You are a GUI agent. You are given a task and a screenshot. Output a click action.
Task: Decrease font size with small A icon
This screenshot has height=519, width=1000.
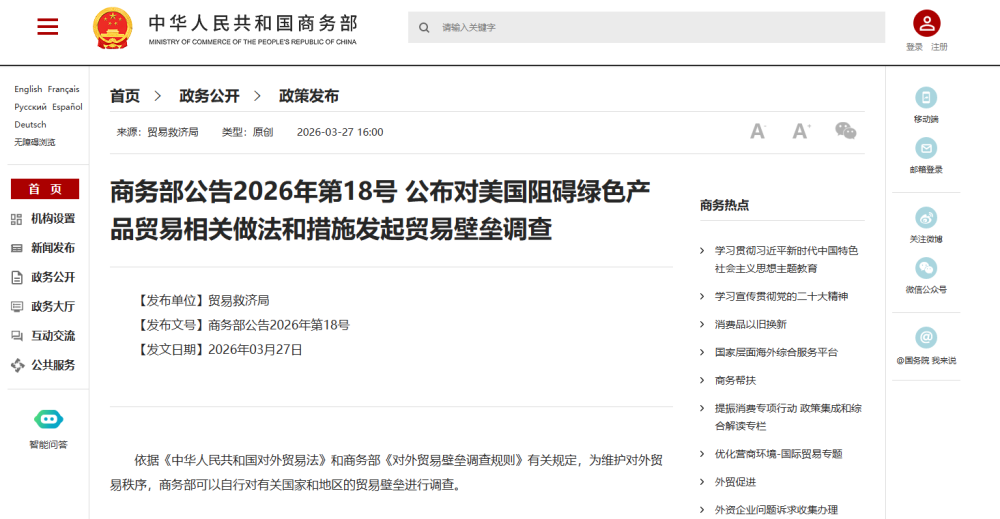click(x=757, y=131)
